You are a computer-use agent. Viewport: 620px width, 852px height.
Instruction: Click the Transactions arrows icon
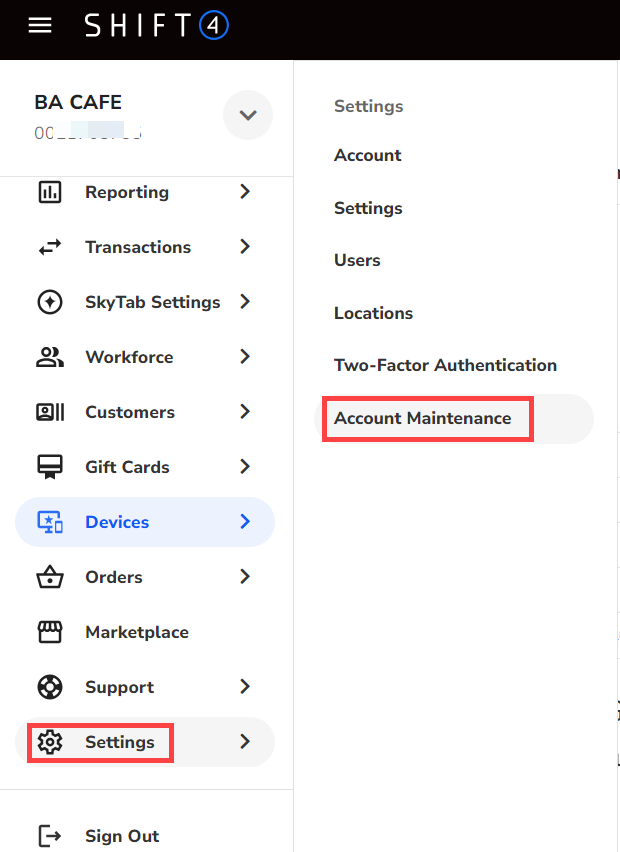49,247
